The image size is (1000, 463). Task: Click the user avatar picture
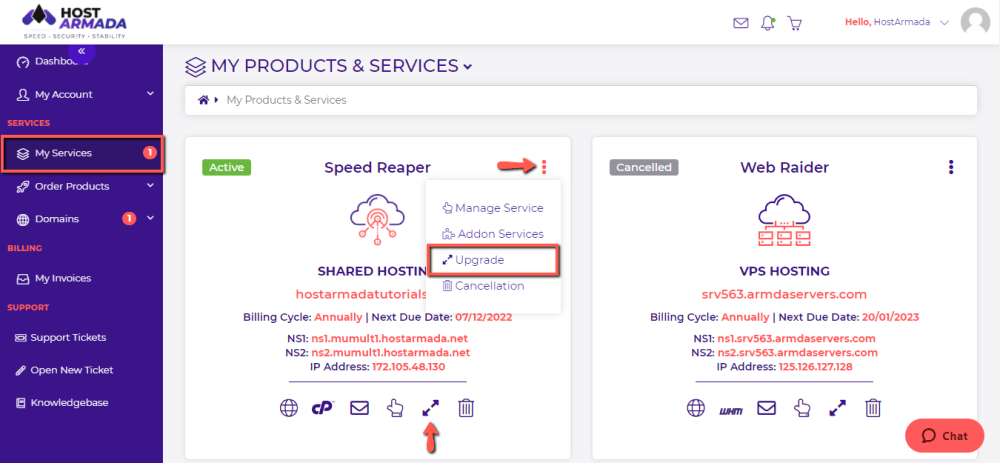(x=975, y=22)
